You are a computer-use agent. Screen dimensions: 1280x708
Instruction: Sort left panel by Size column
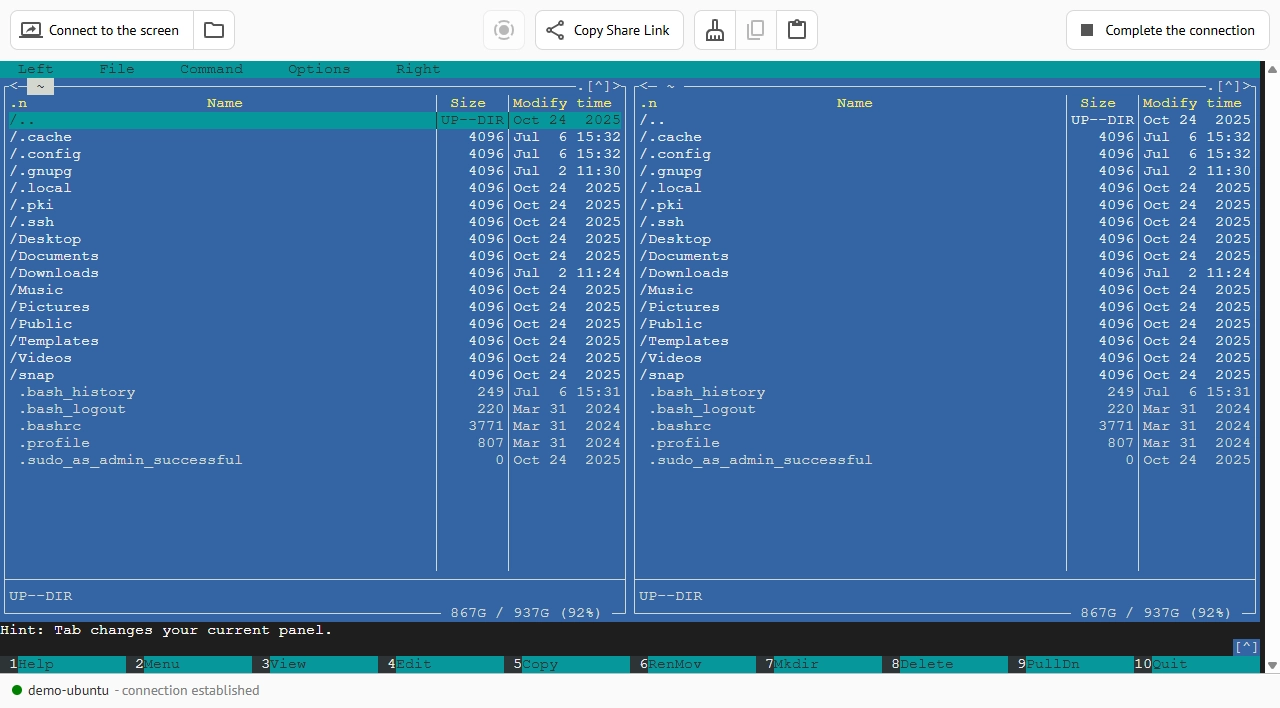click(468, 103)
